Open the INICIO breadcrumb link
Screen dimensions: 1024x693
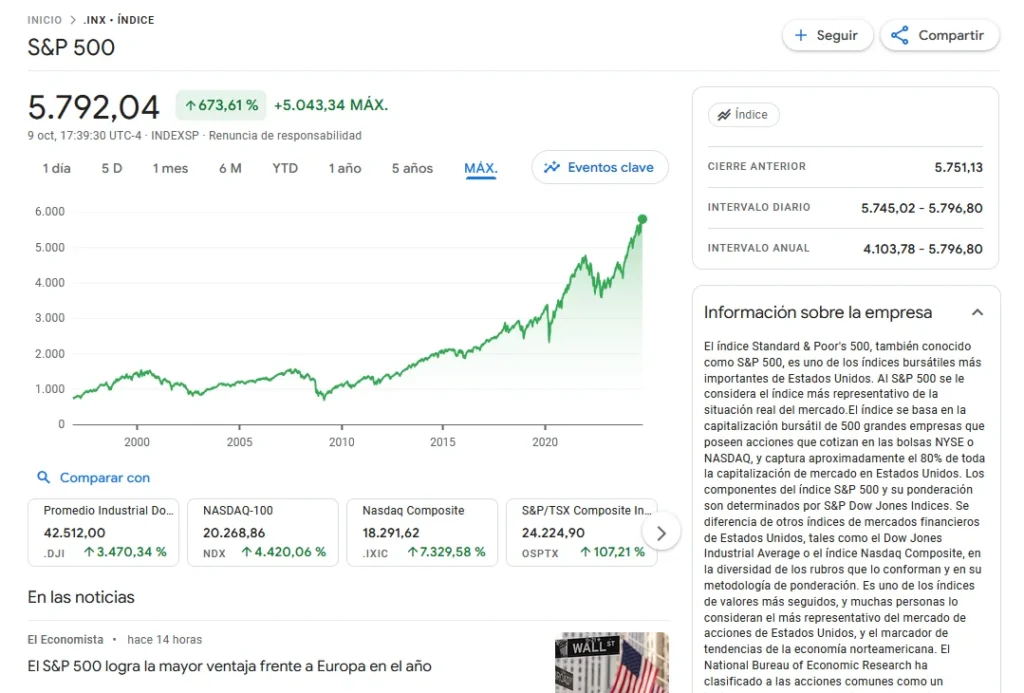[x=44, y=20]
